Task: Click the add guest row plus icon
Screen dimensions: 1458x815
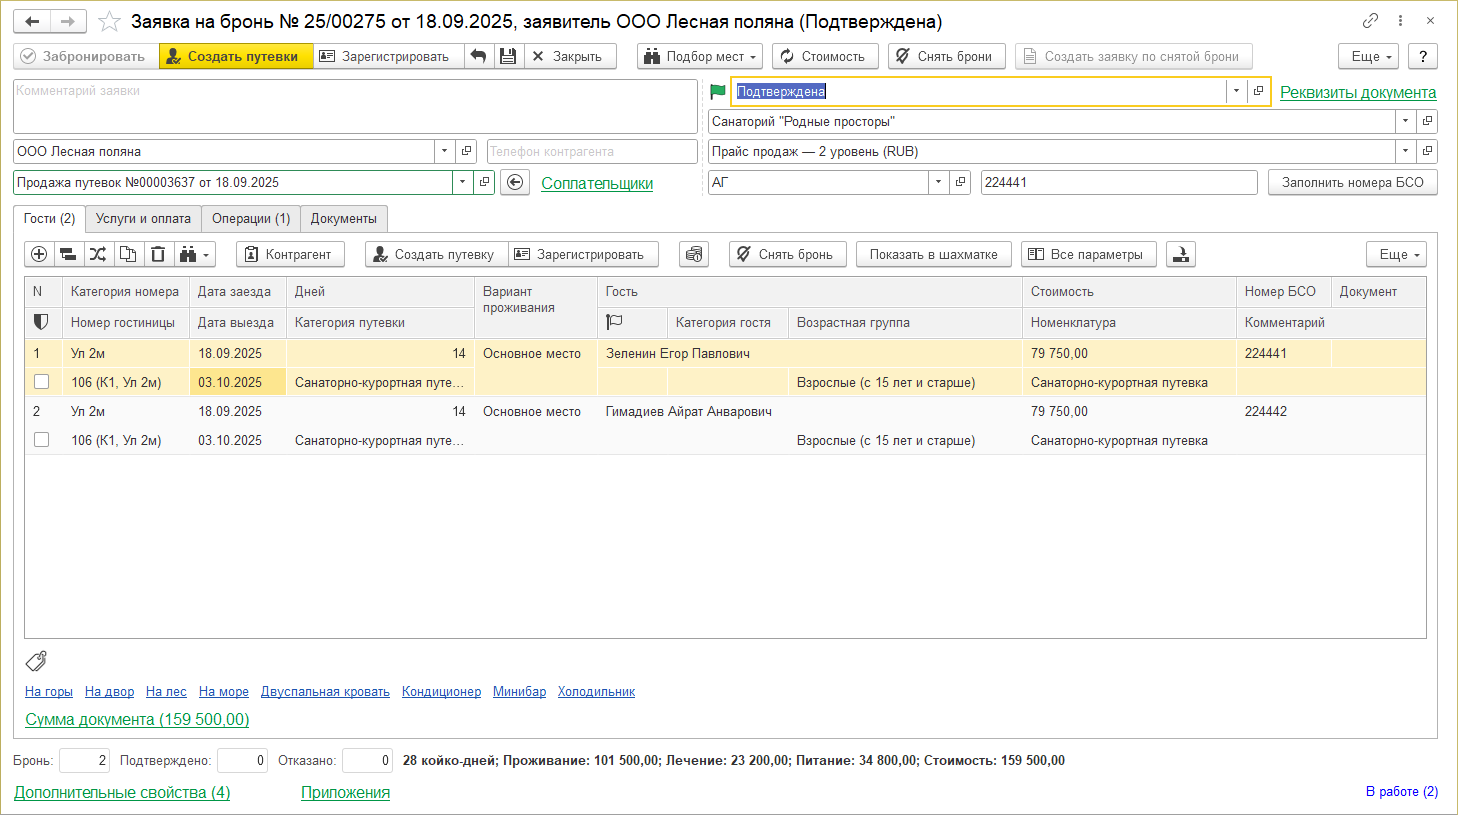Action: pos(39,255)
